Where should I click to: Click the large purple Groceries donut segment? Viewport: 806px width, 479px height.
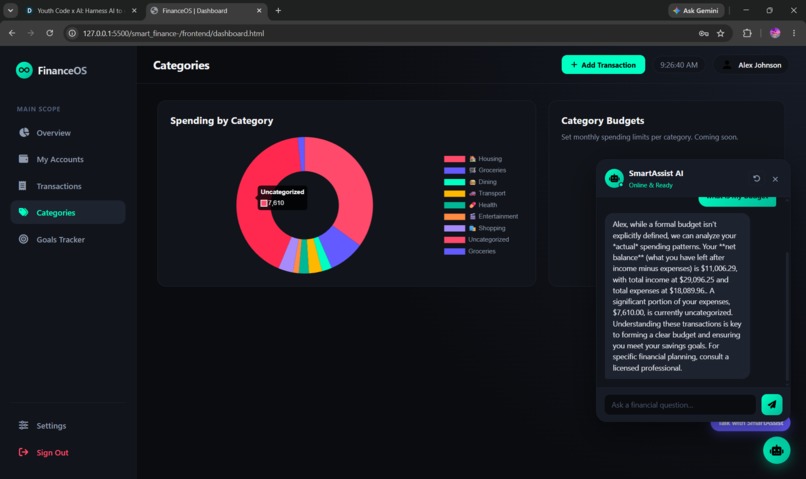(339, 246)
